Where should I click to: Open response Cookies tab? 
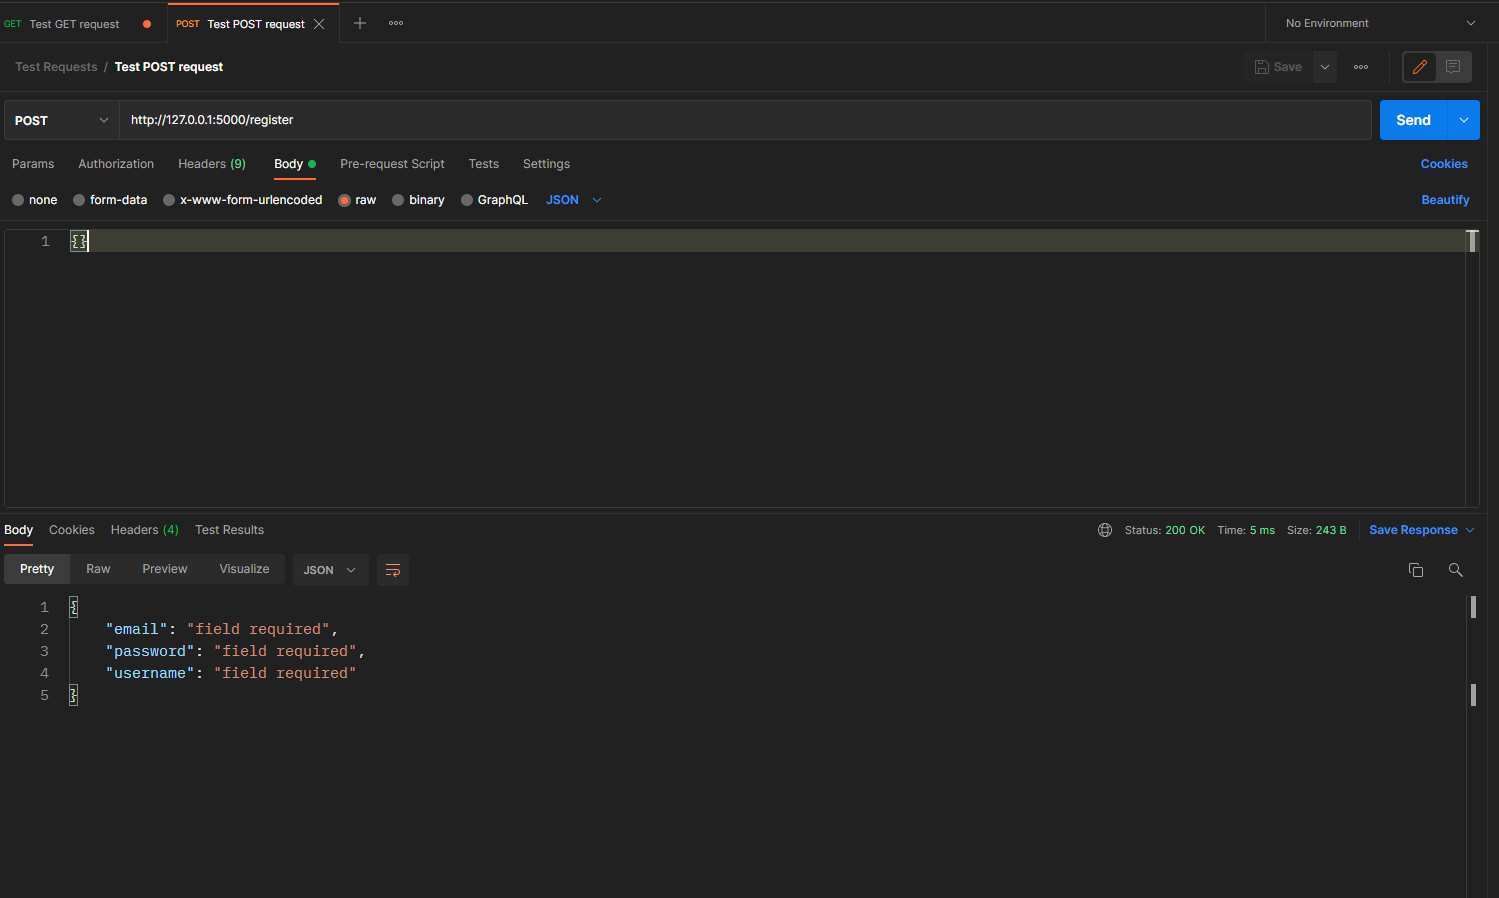click(72, 530)
